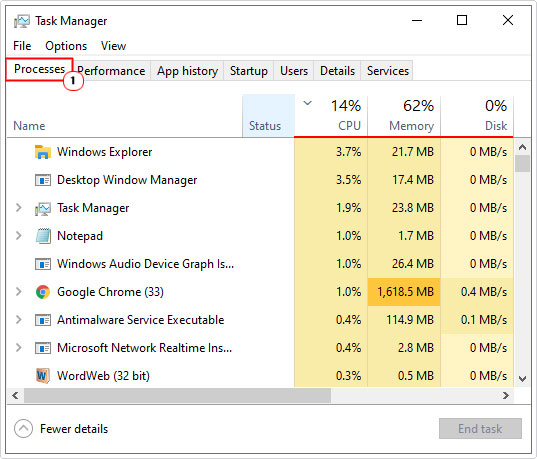Click the vertical scrollbar down arrow
Image resolution: width=537 pixels, height=459 pixels.
tap(522, 379)
